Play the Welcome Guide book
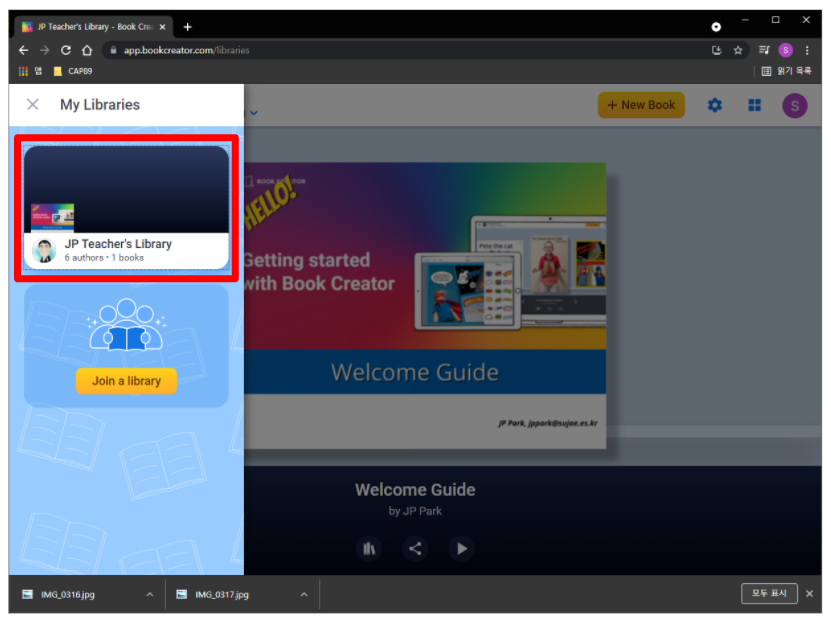Viewport: 831px width, 620px height. click(462, 548)
